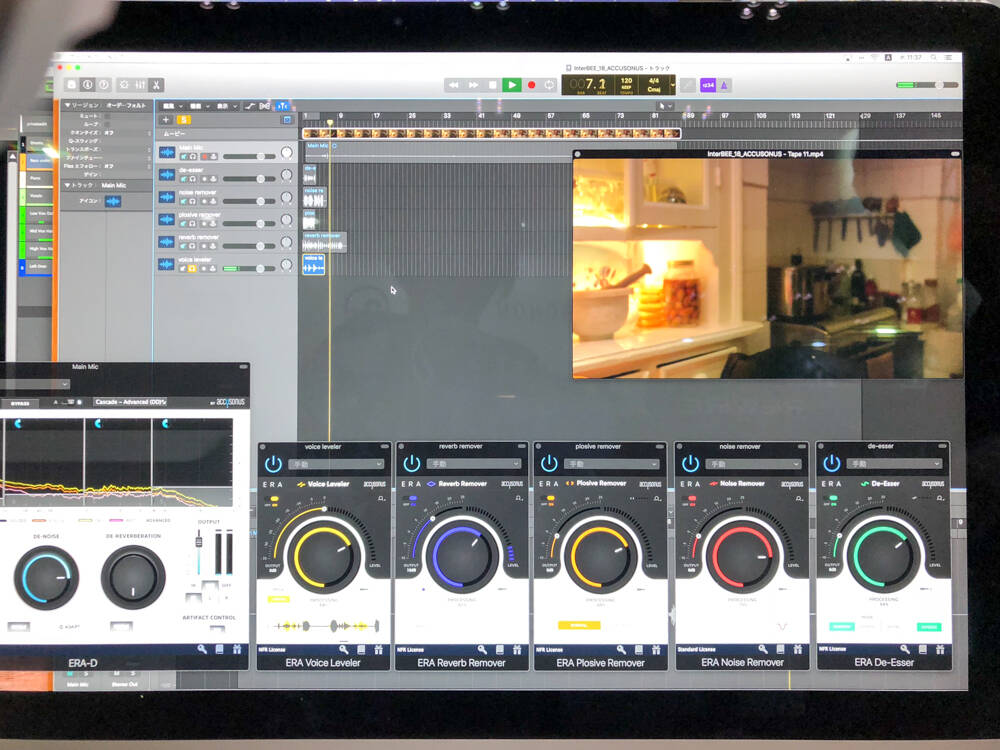Open the plosive remover plugin preset dropdown
This screenshot has height=750, width=1000.
pyautogui.click(x=612, y=464)
